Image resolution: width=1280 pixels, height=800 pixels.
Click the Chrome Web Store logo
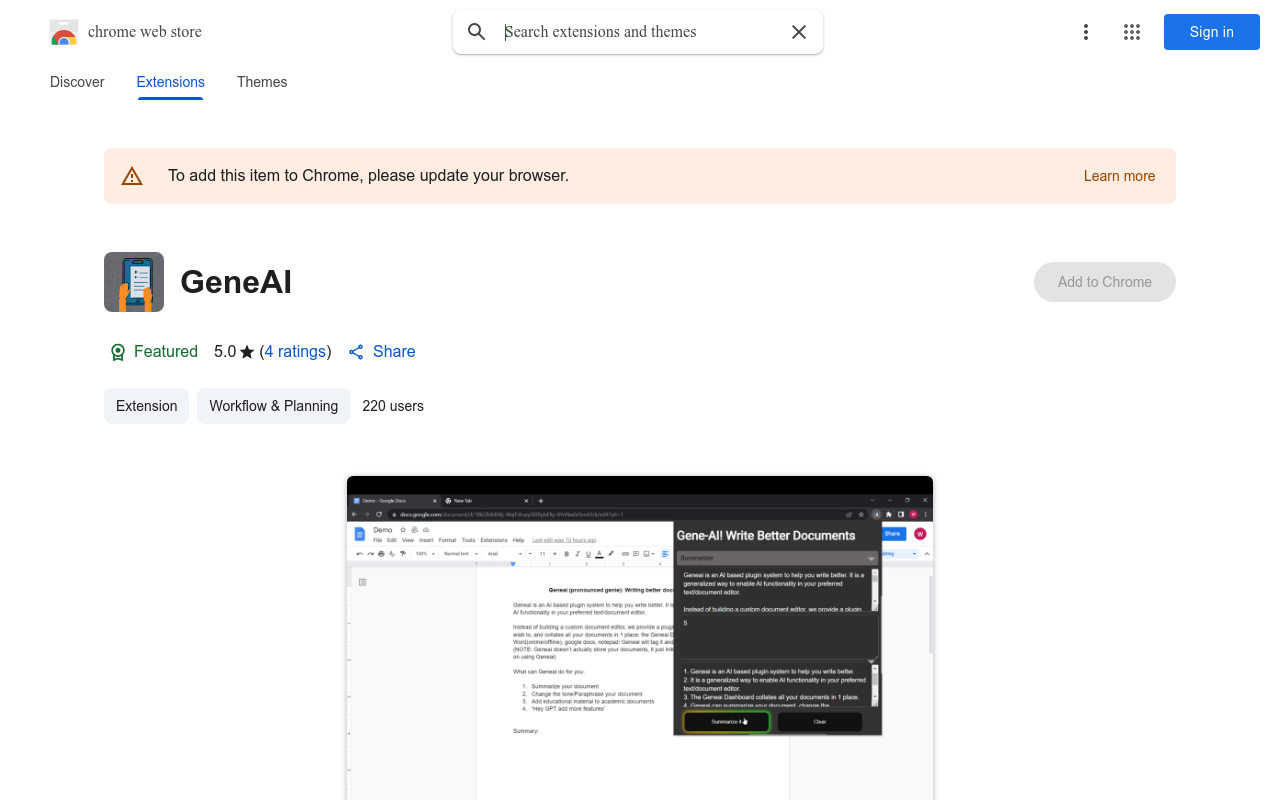(x=64, y=32)
